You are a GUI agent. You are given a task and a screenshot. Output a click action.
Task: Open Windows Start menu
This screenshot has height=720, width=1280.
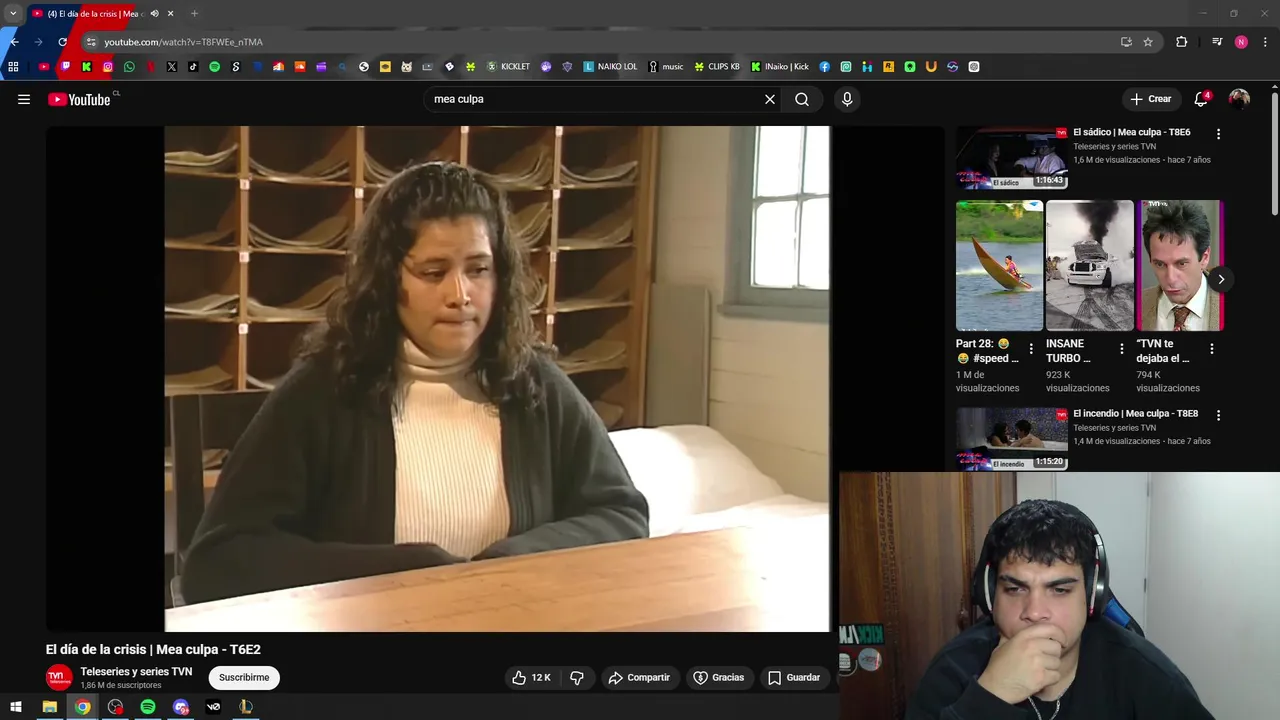16,707
